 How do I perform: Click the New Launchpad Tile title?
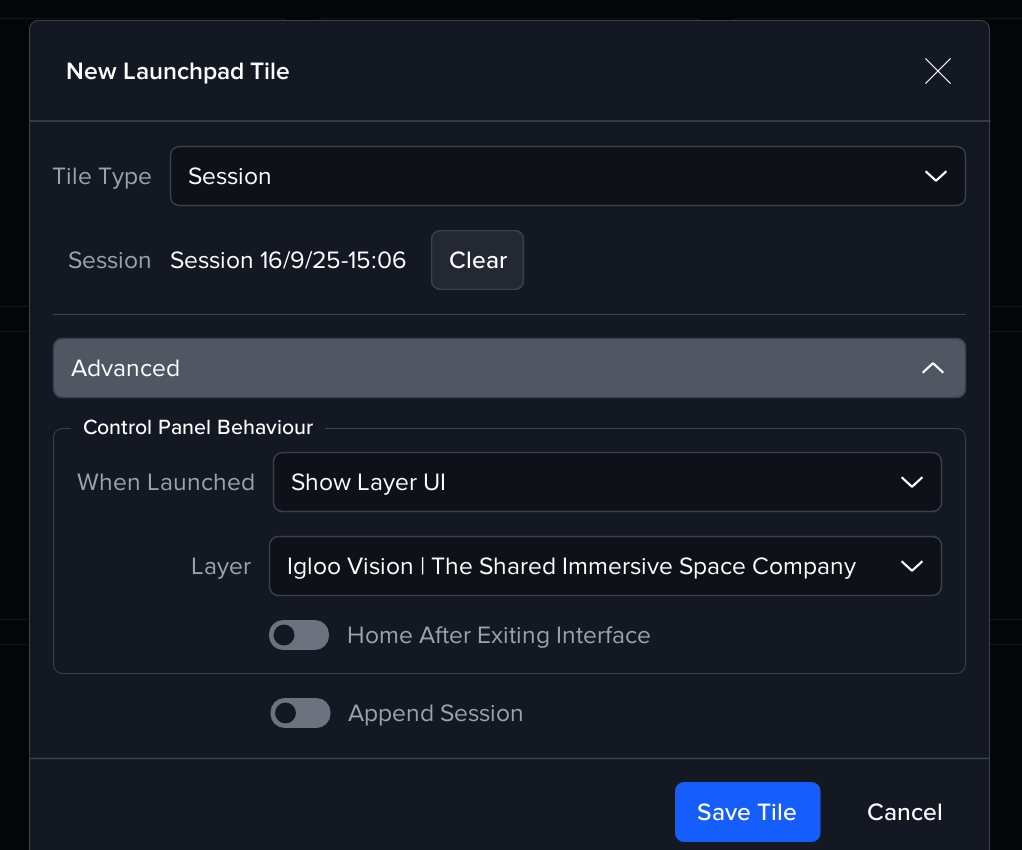(178, 72)
